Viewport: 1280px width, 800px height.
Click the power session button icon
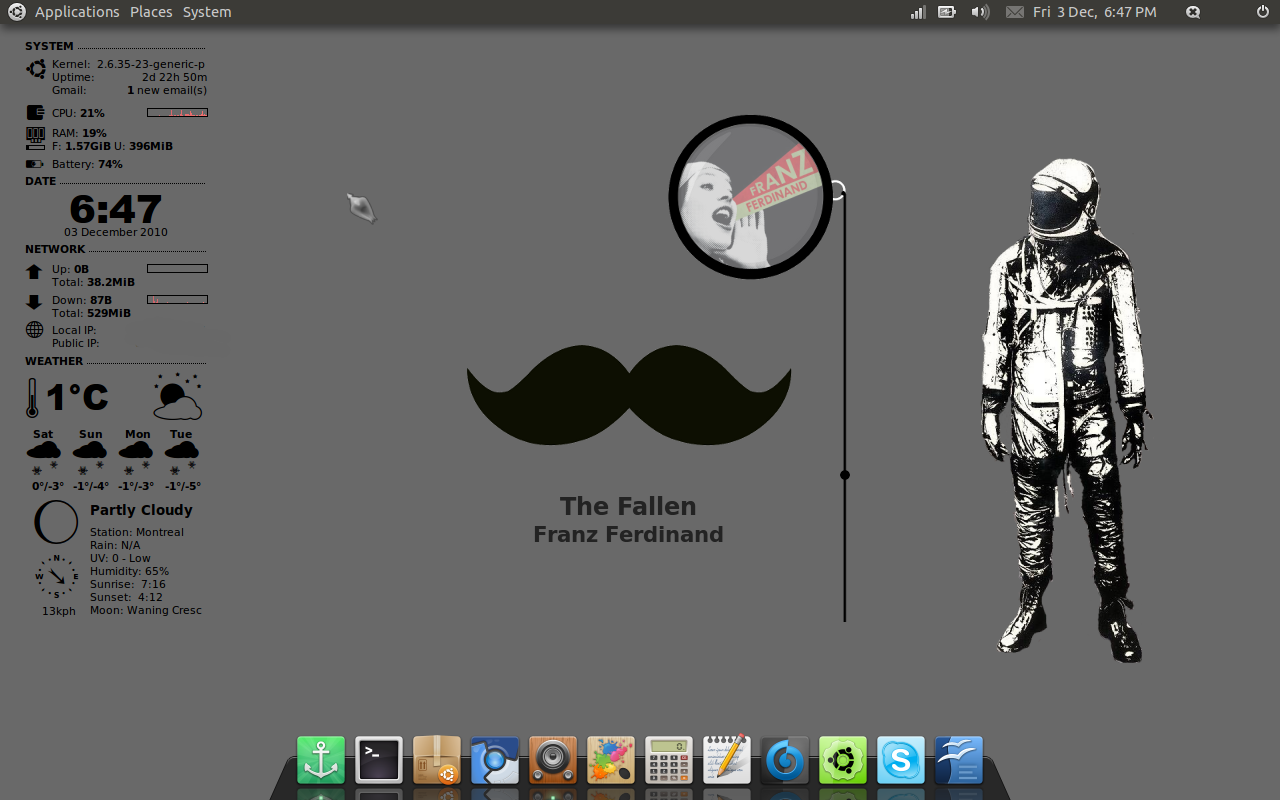(1262, 12)
